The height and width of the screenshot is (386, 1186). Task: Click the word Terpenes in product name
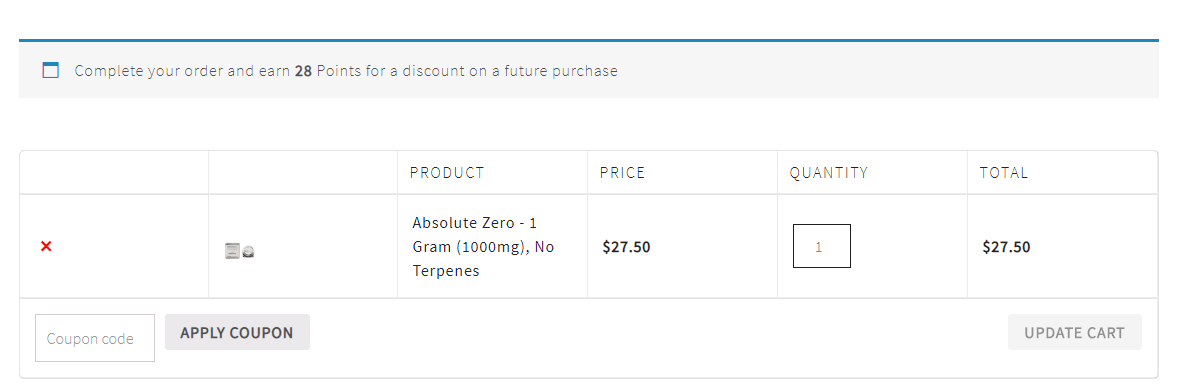tap(446, 271)
